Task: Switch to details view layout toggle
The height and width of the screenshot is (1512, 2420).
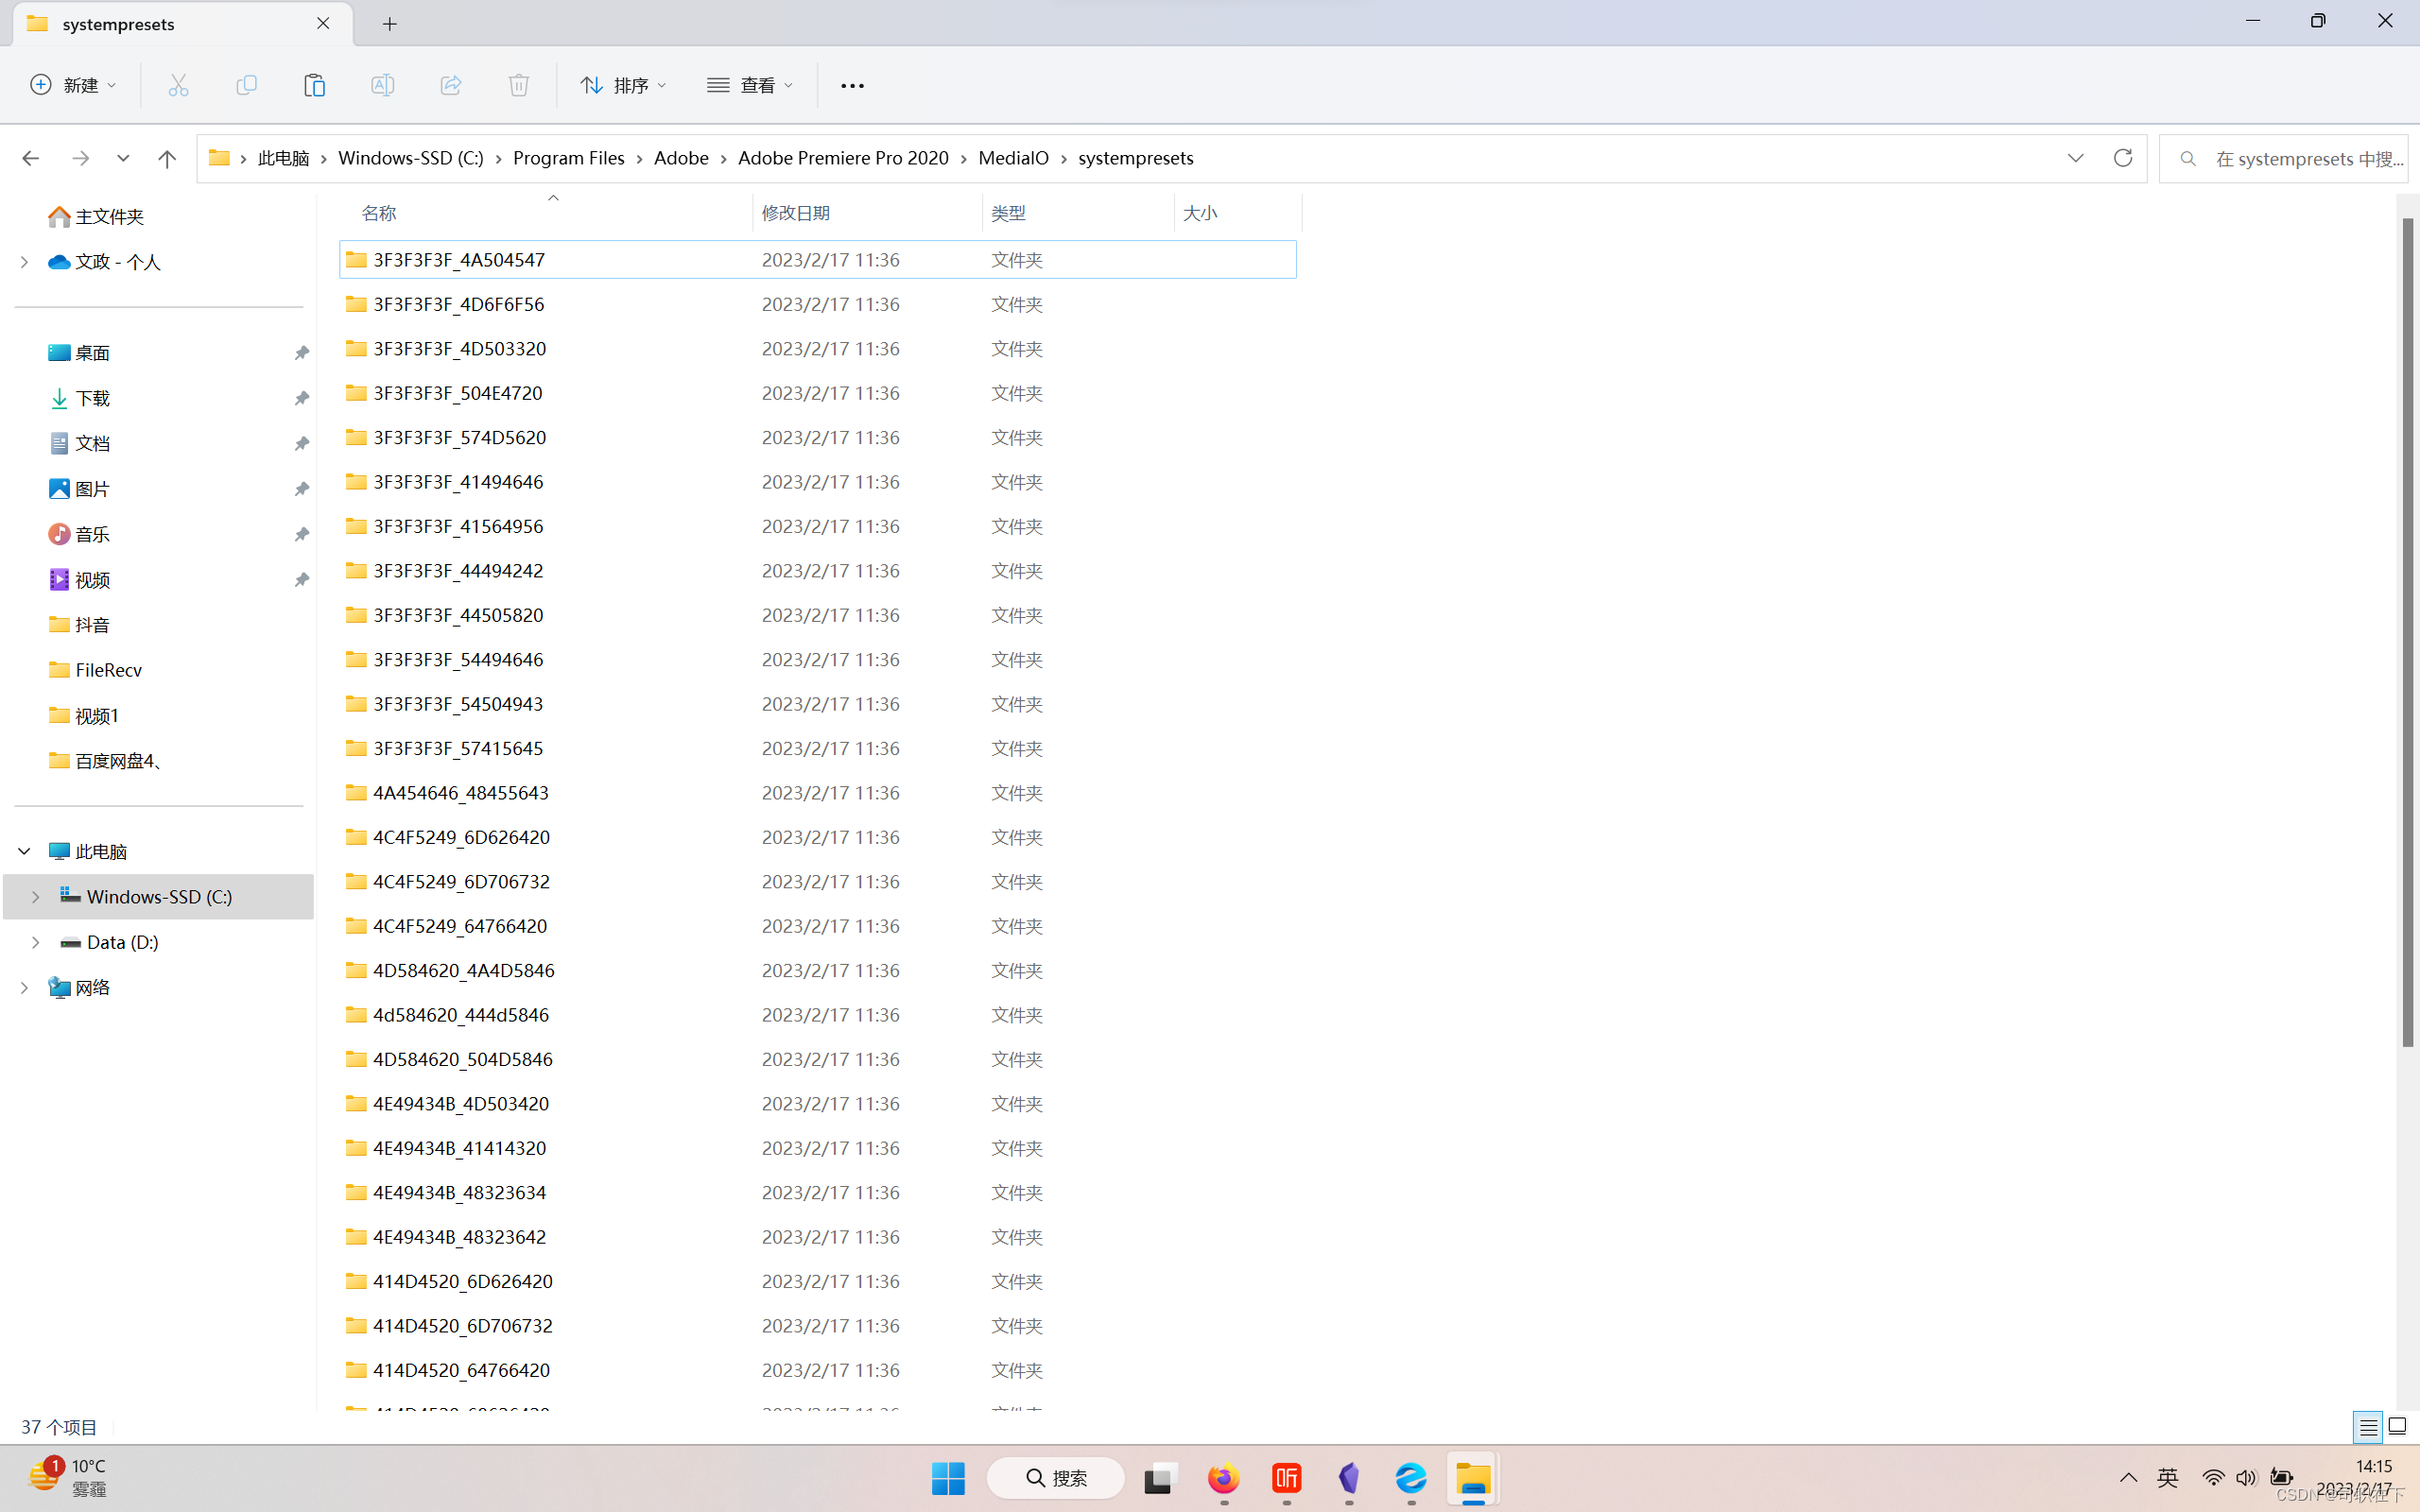Action: pyautogui.click(x=2367, y=1427)
